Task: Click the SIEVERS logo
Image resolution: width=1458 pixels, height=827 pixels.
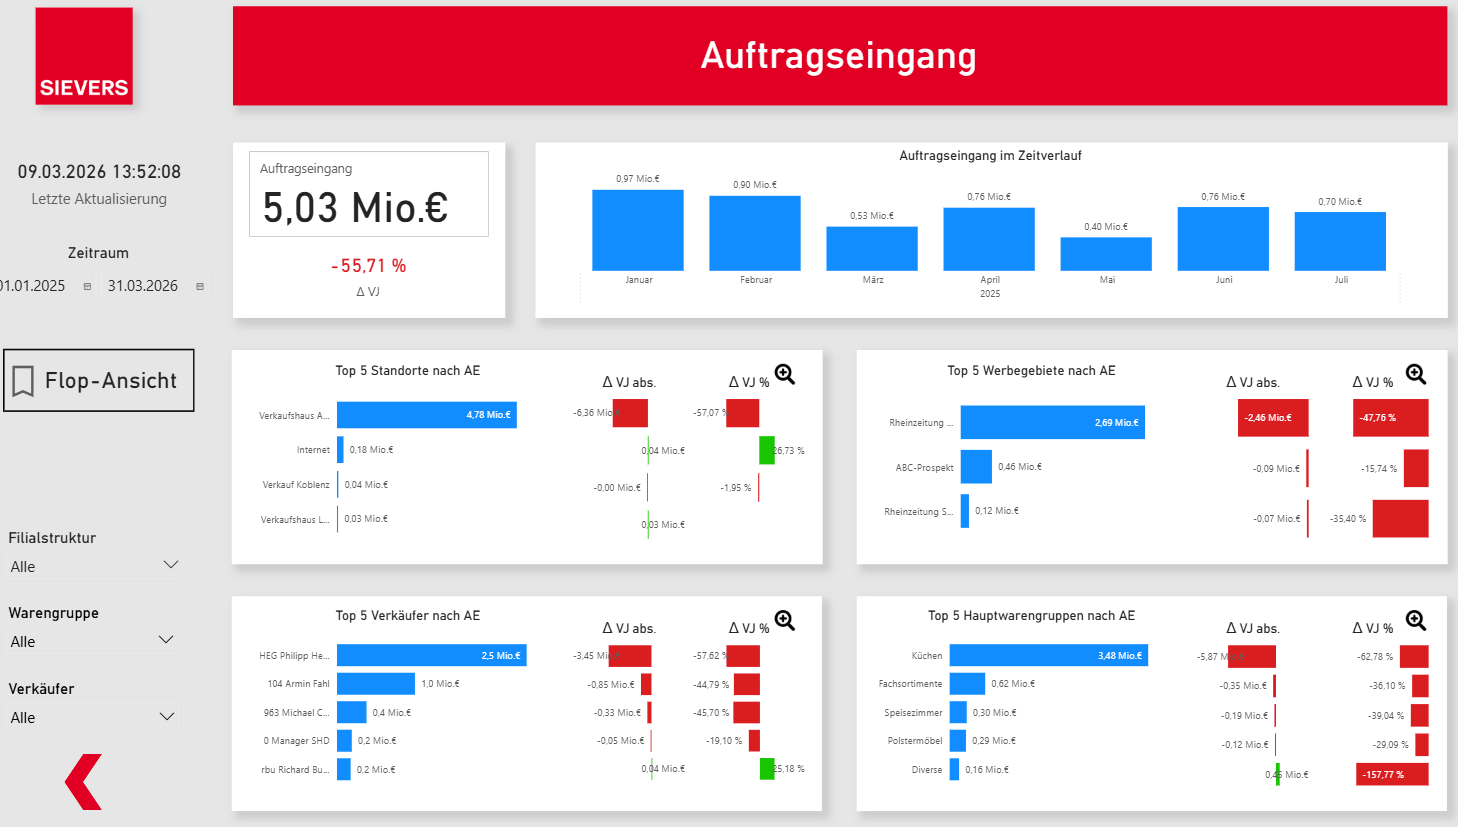Action: 84,56
